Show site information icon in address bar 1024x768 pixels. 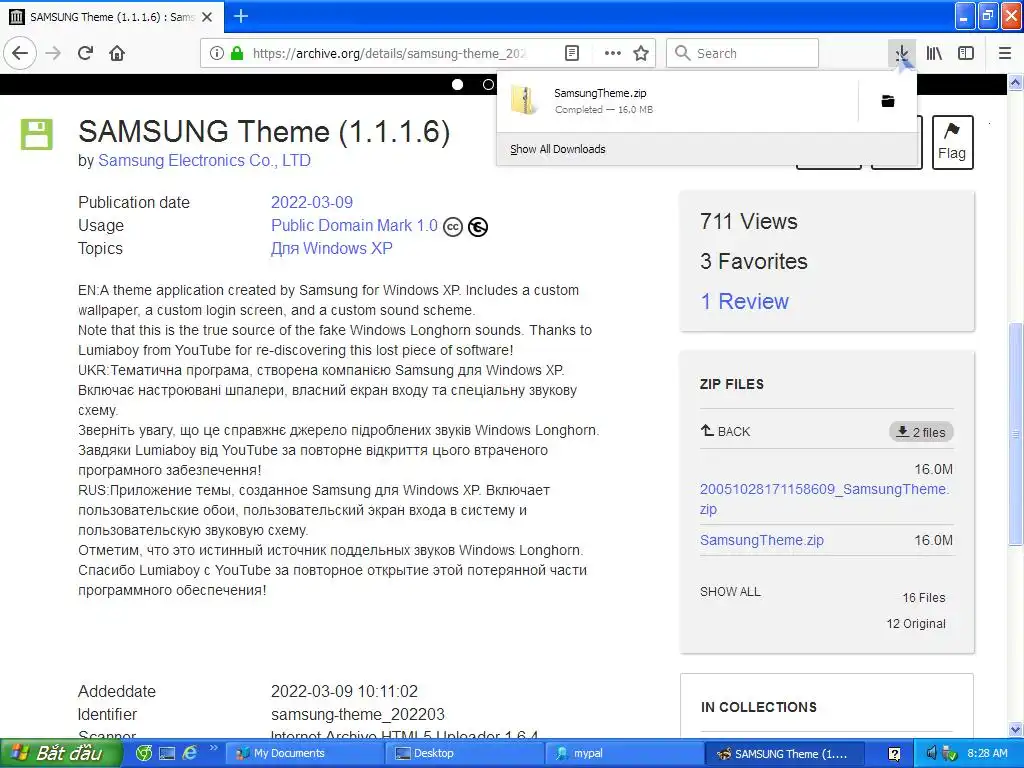coord(216,53)
